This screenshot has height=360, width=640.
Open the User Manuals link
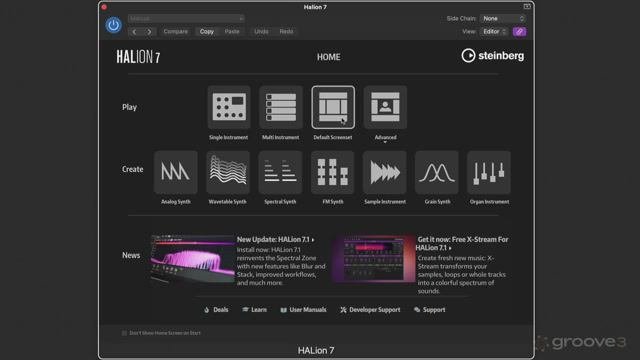[303, 310]
